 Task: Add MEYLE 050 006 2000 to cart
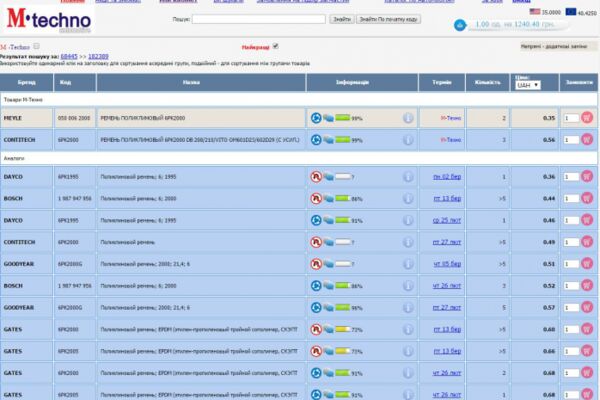coord(587,118)
